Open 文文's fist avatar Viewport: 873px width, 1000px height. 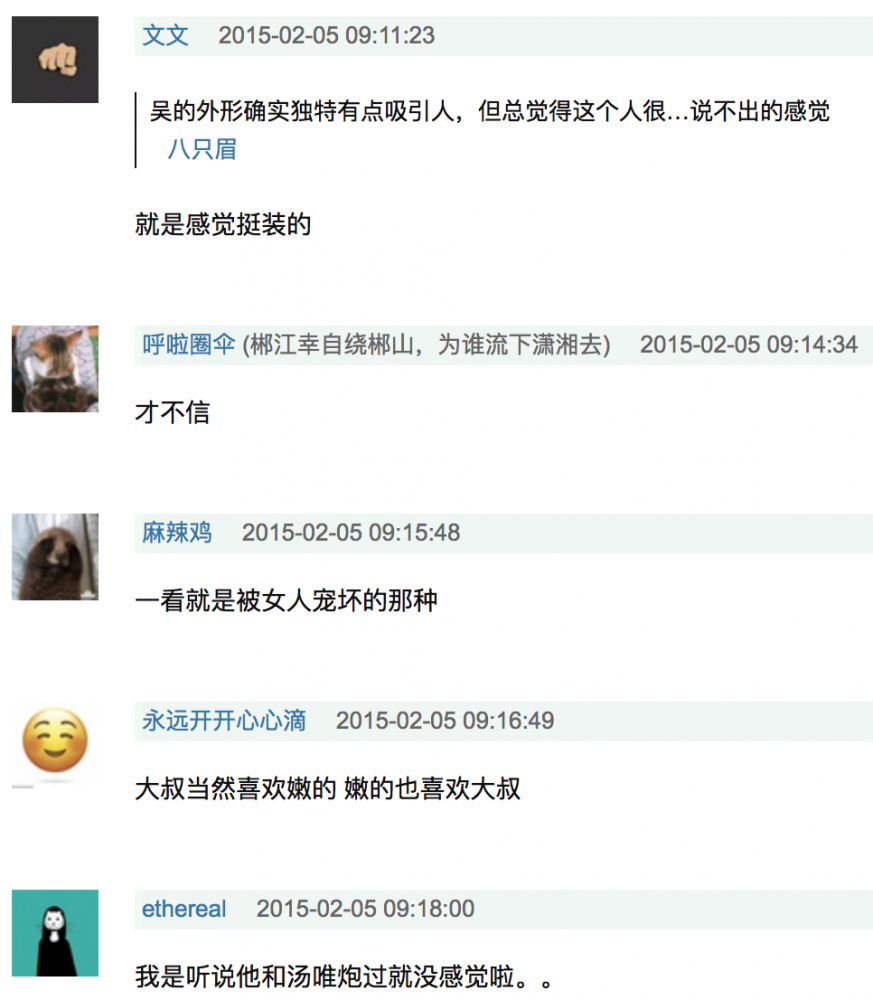tap(55, 59)
